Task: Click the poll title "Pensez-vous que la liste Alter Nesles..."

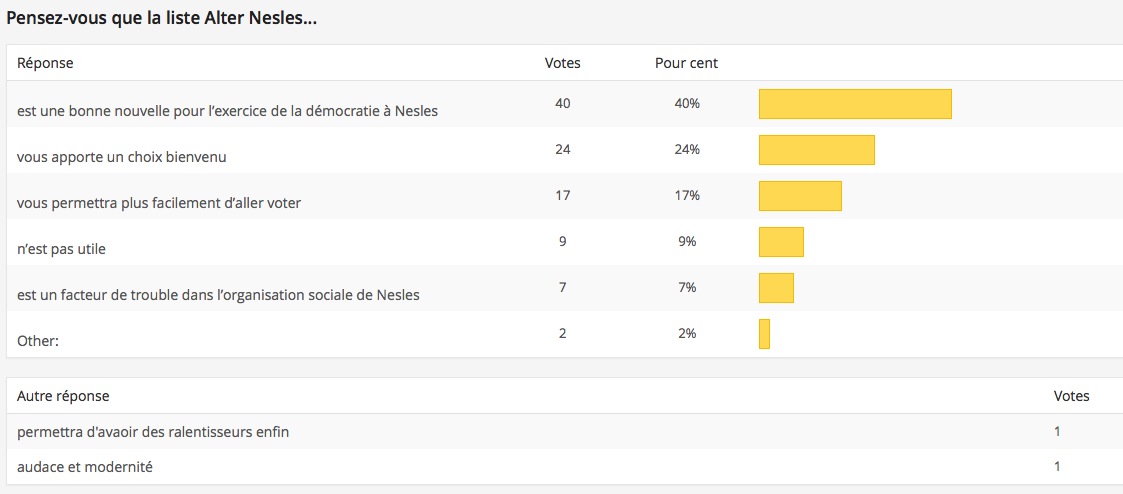Action: coord(162,19)
